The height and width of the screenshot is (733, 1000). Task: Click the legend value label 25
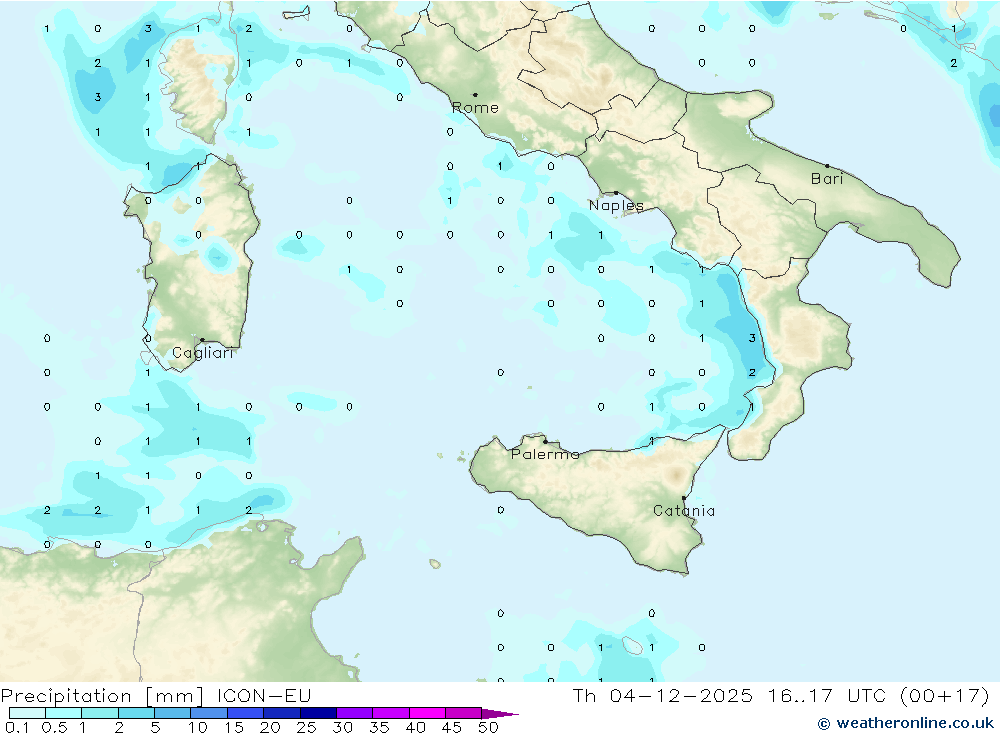tap(306, 727)
